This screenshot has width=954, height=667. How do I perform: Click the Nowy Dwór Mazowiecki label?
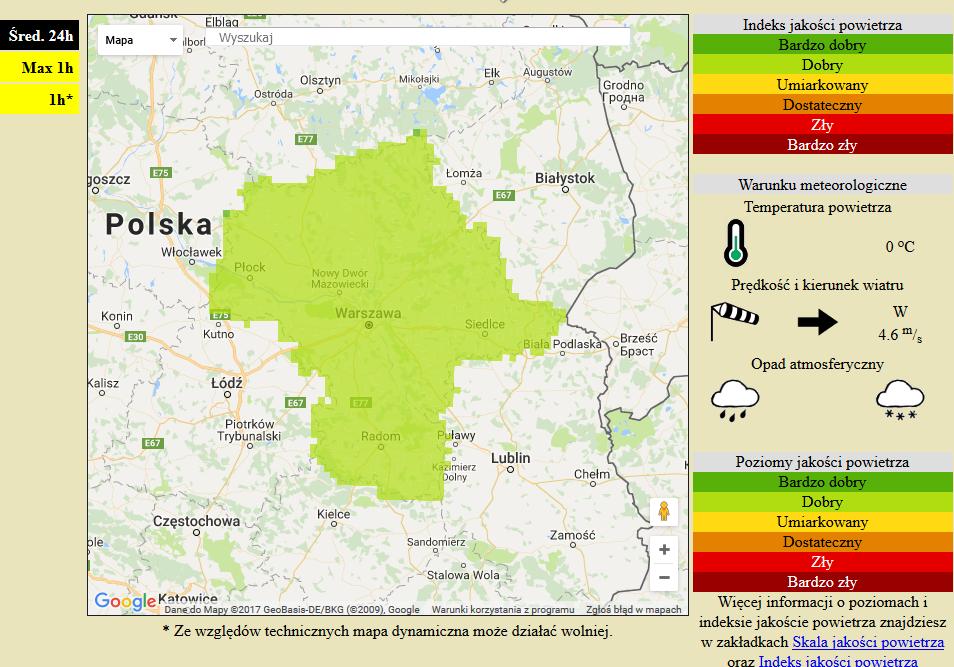[x=339, y=279]
